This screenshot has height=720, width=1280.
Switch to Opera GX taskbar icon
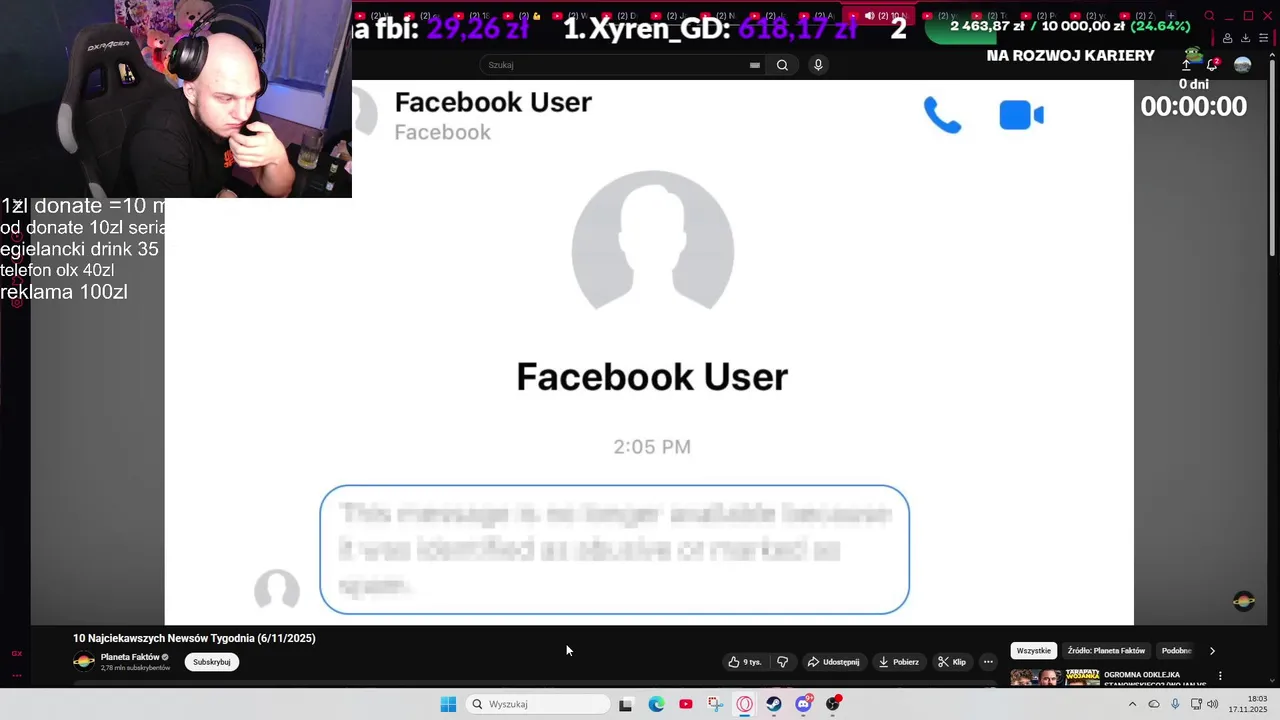(745, 704)
